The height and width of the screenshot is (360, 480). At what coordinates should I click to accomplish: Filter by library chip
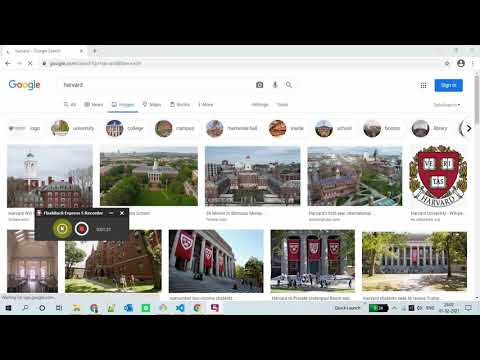430,128
